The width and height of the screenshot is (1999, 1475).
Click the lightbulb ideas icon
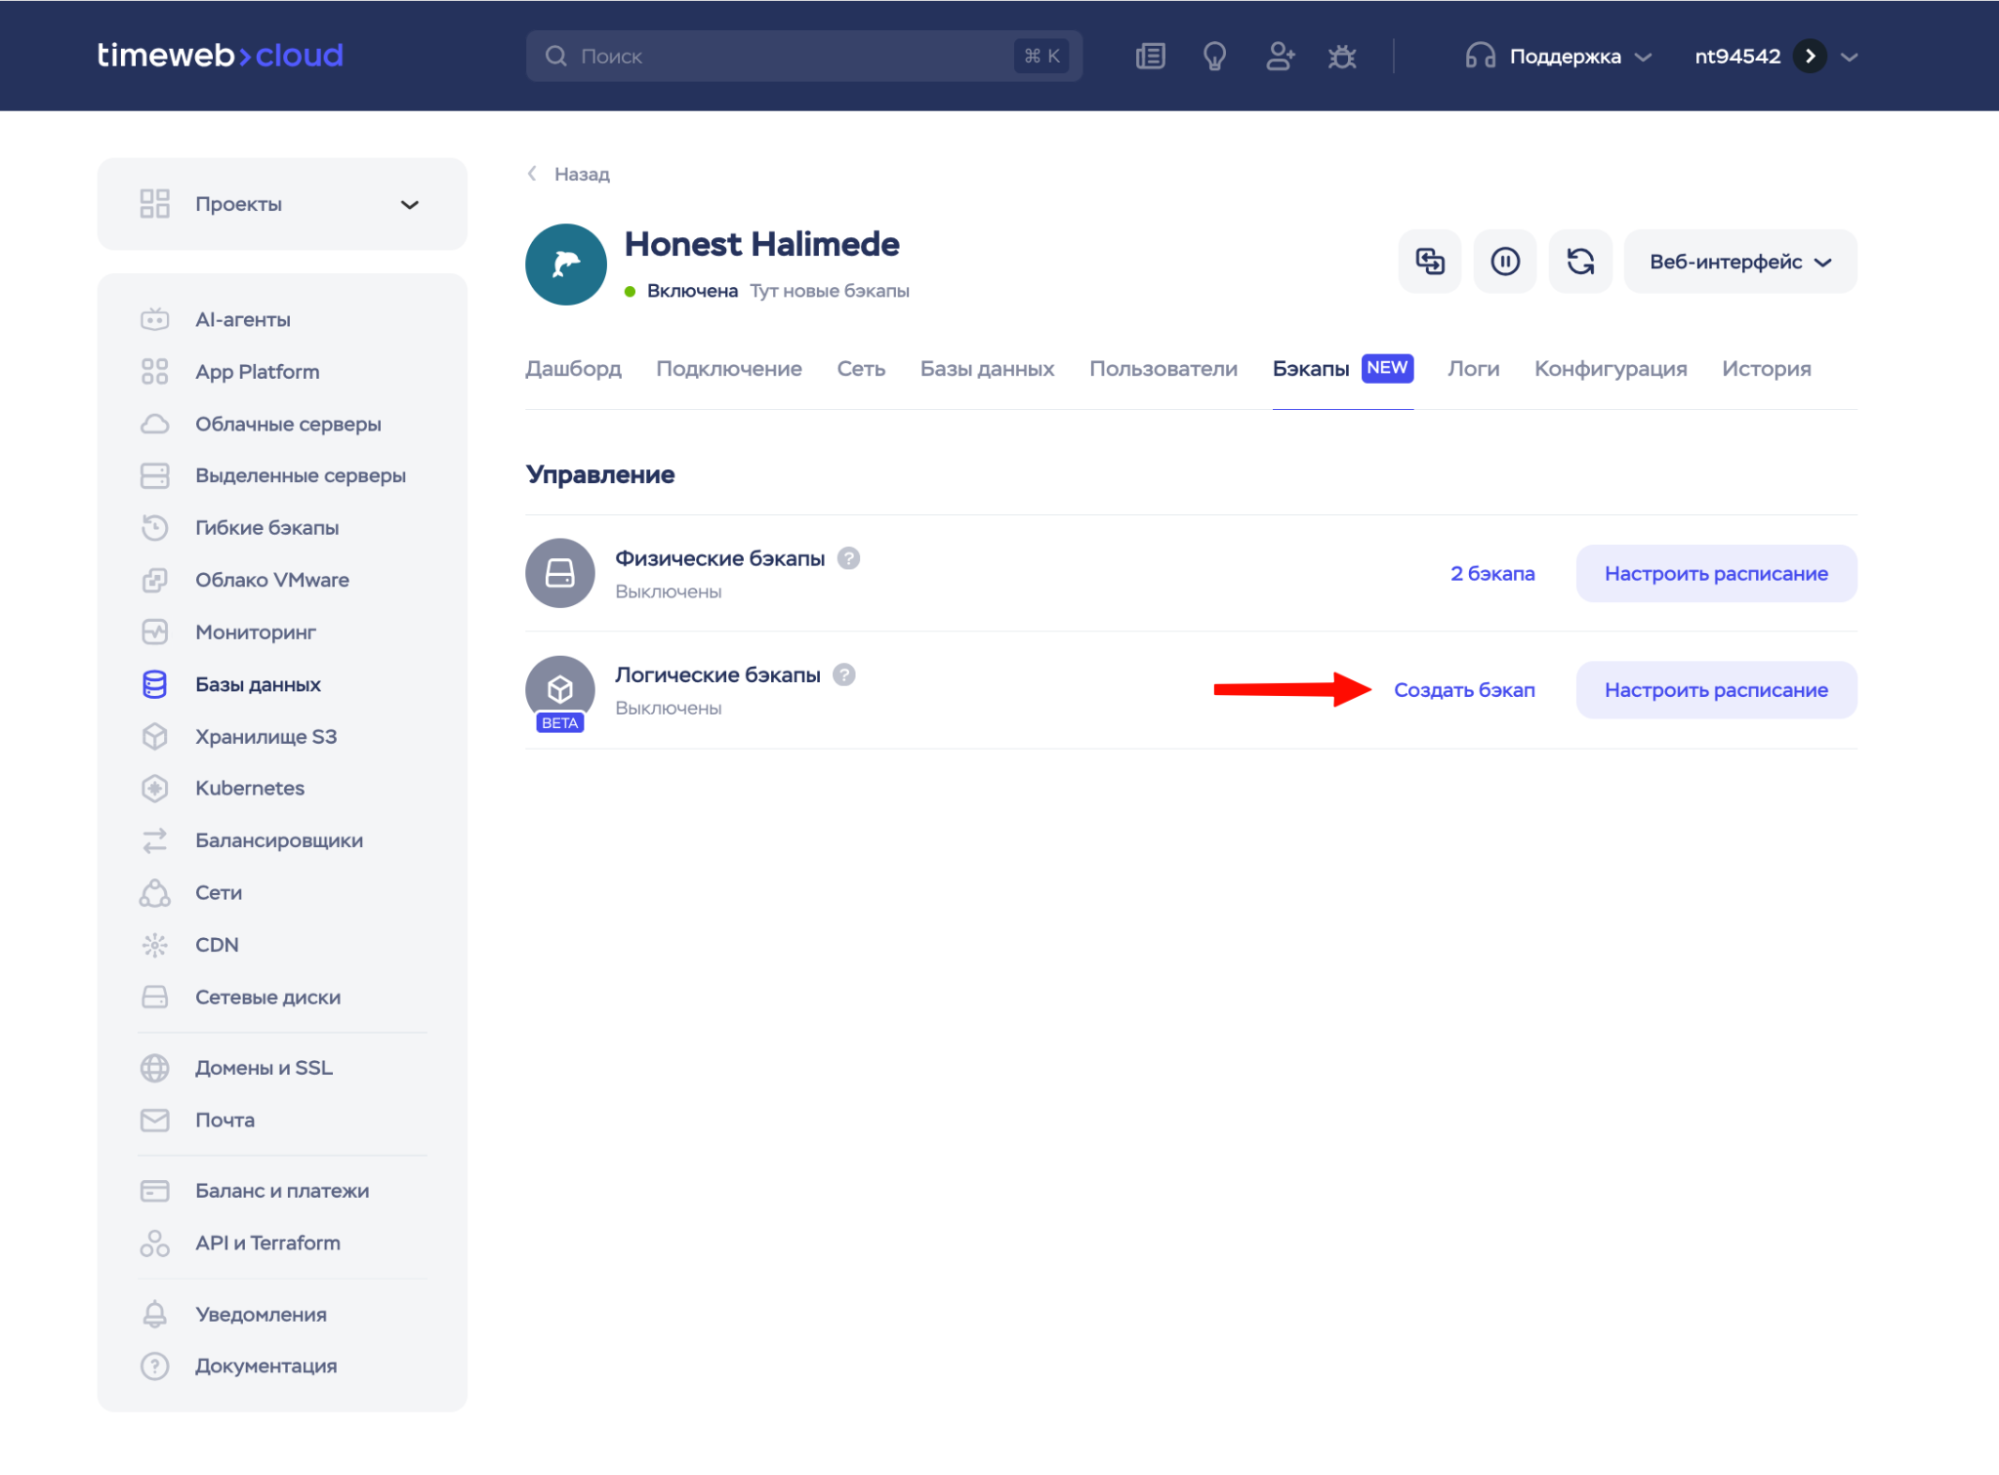(1214, 56)
